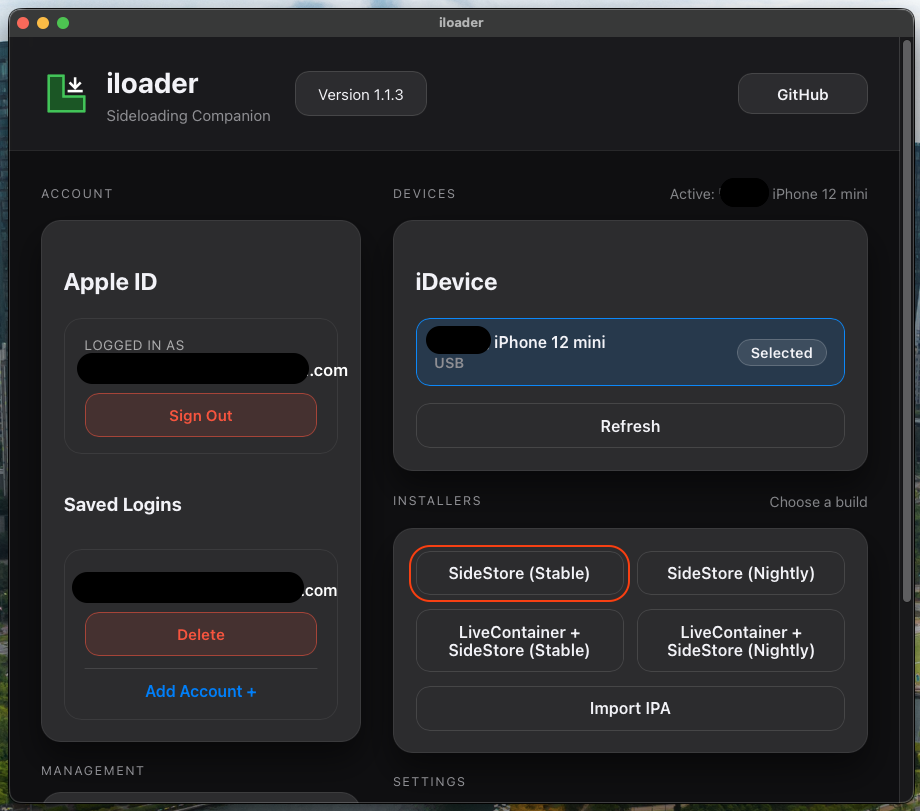Click the 'INSTALLERS' section label

(437, 501)
